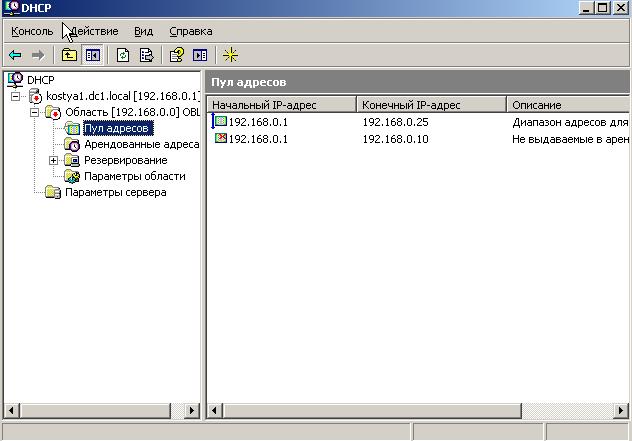This screenshot has width=632, height=441.
Task: Select Параметры области in the tree
Action: (x=135, y=177)
